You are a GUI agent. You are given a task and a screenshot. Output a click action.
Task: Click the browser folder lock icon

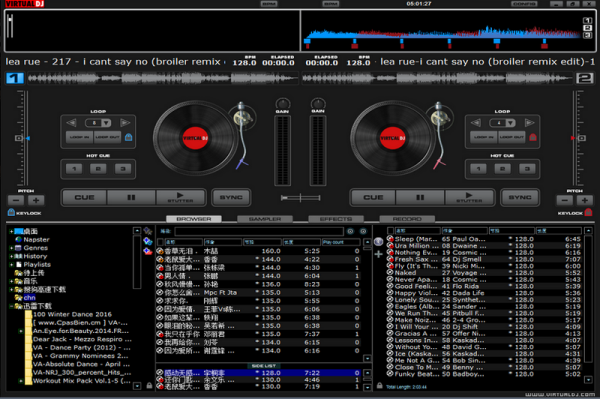click(149, 386)
